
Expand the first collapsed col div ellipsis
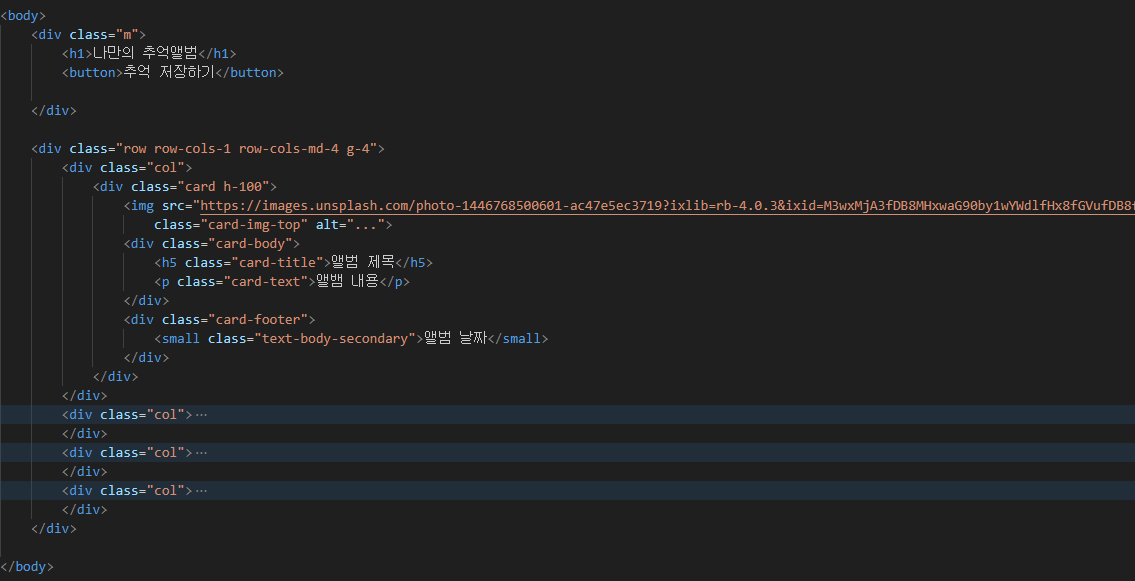(x=201, y=415)
